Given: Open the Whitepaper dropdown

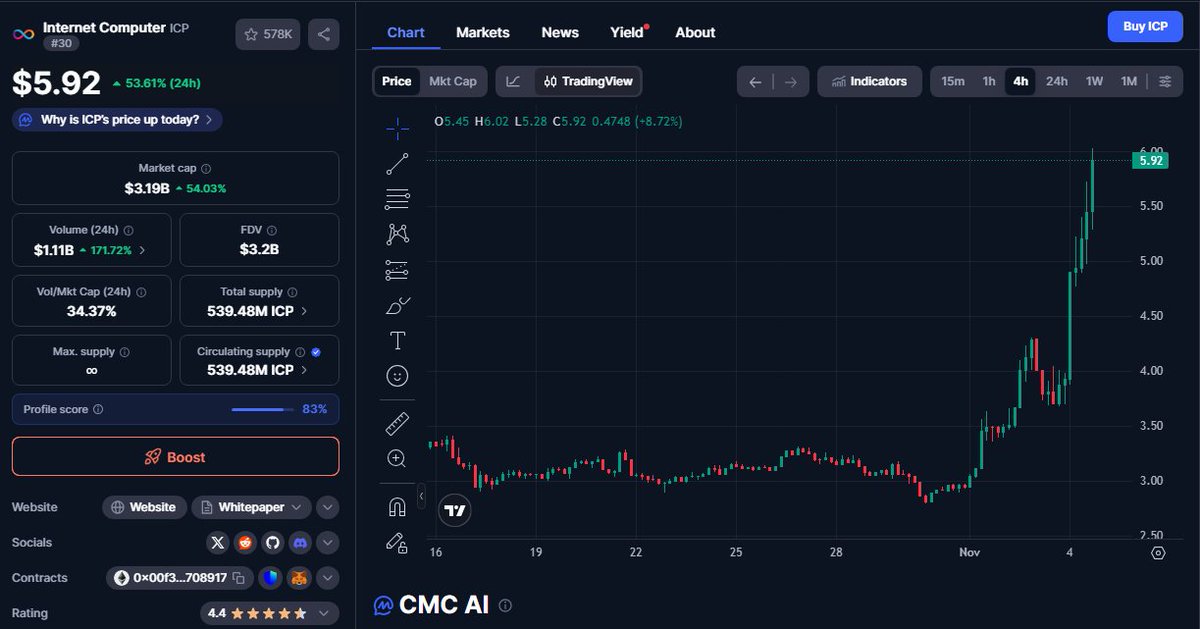Looking at the screenshot, I should pyautogui.click(x=251, y=507).
